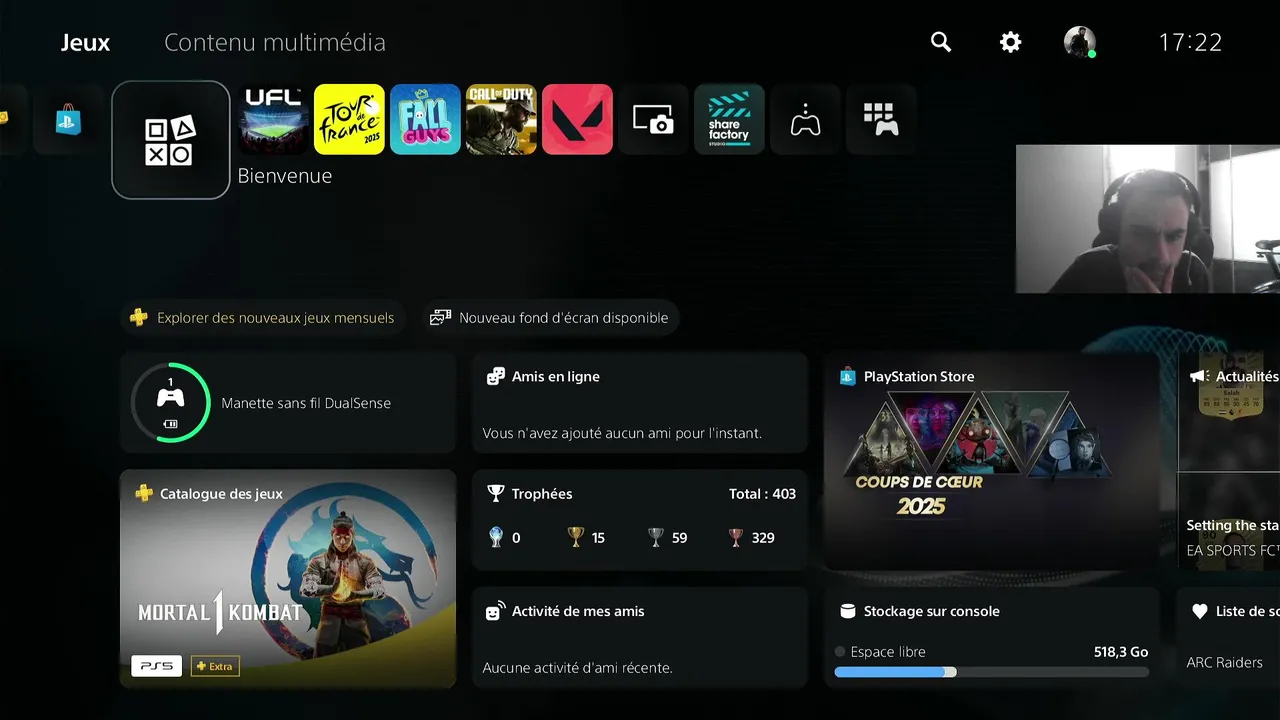Click the Activité de mes amis icon
1280x720 pixels.
click(495, 612)
